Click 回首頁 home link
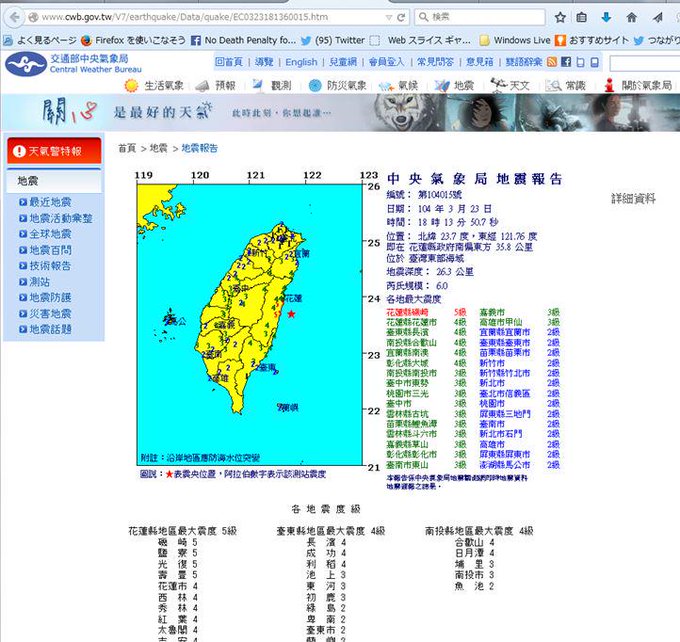The height and width of the screenshot is (642, 680). 229,62
